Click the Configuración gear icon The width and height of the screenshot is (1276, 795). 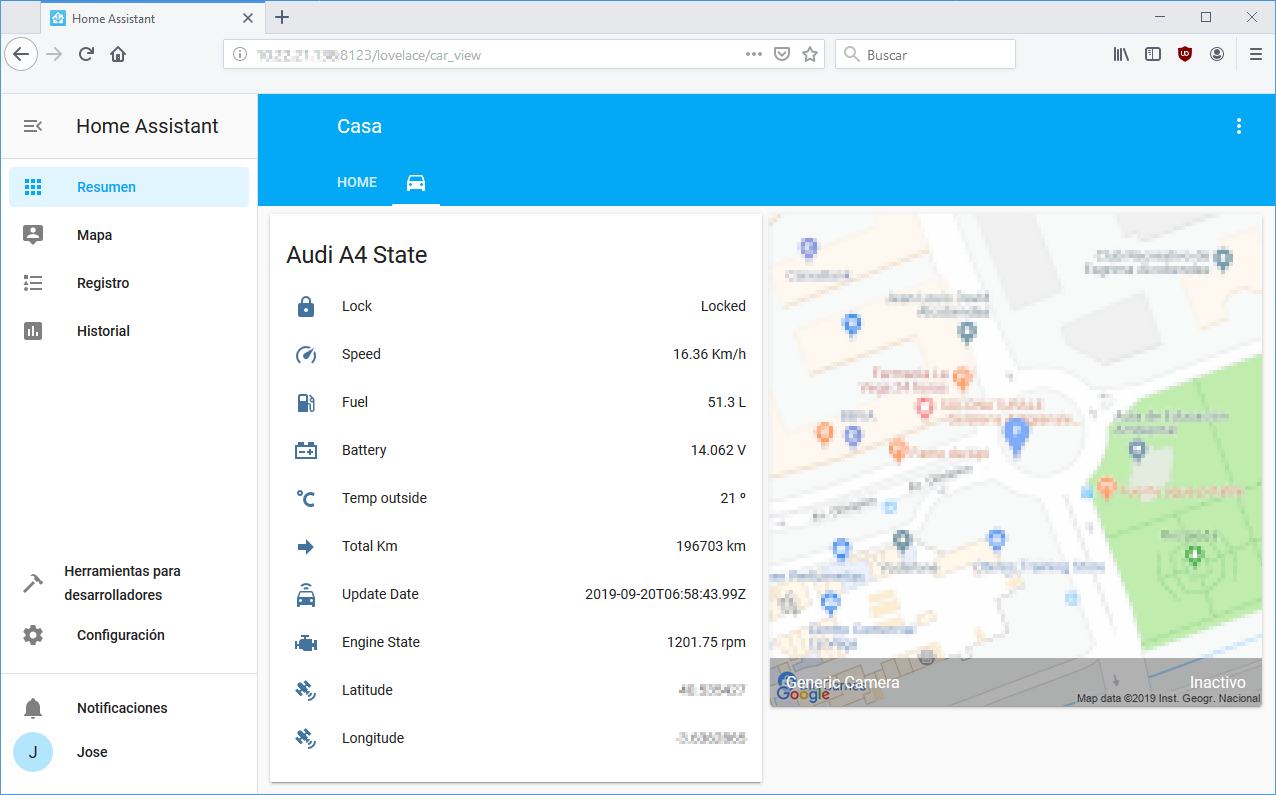[33, 635]
